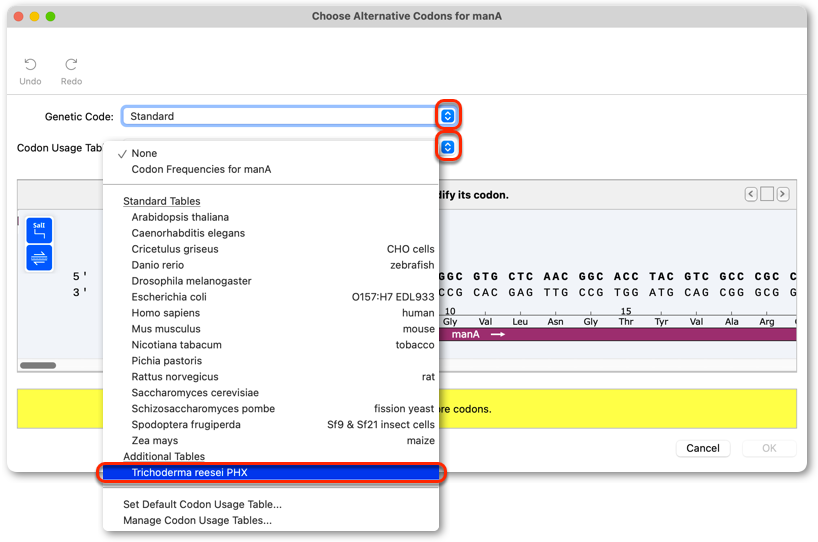Image resolution: width=818 pixels, height=542 pixels.
Task: Click the yellow message banner
Action: click(x=407, y=409)
